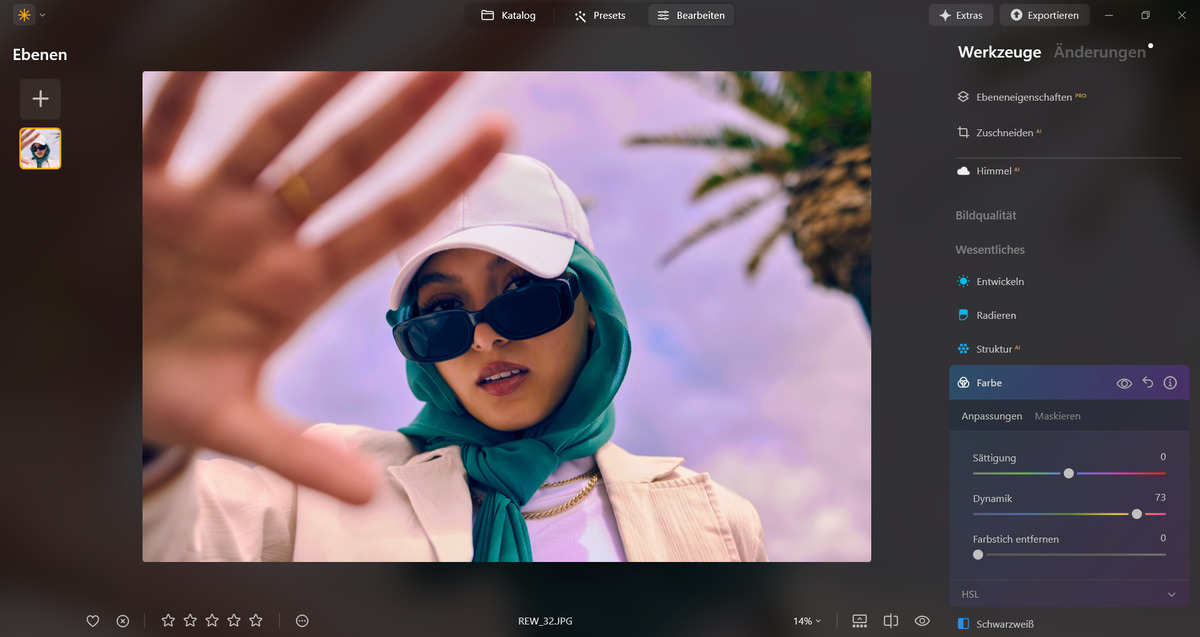
Task: Open the 14% zoom level dropdown
Action: pyautogui.click(x=806, y=621)
